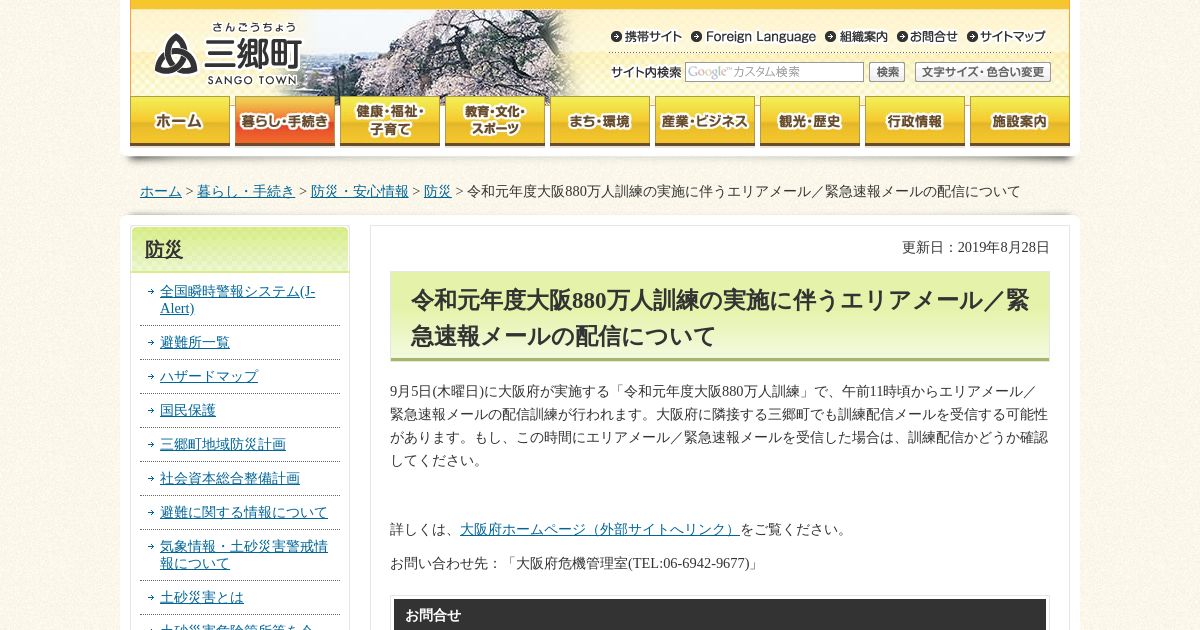Click breadcrumb link ホーム
Viewport: 1200px width, 630px height.
pos(161,191)
